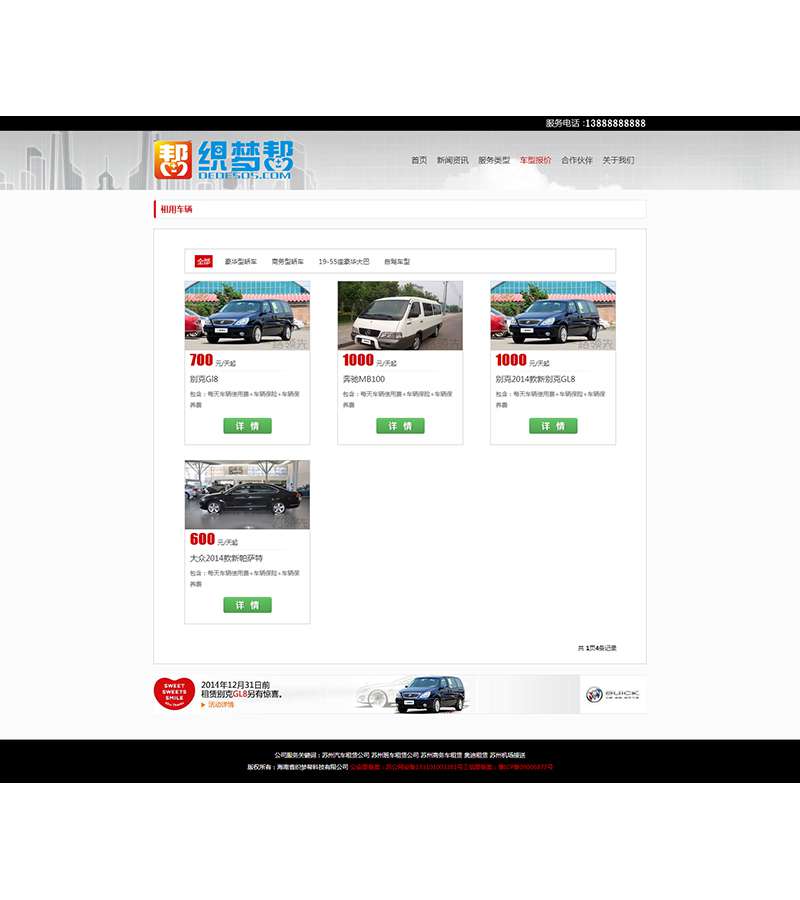Open the 别克Gl8 700 yuan car photo

[x=247, y=316]
